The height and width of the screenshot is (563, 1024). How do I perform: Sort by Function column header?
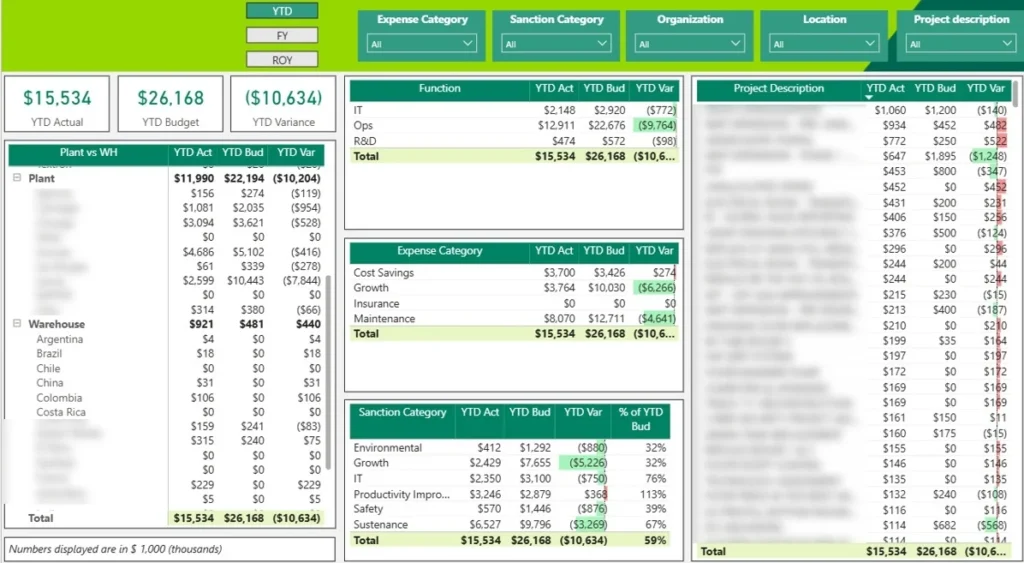[440, 88]
